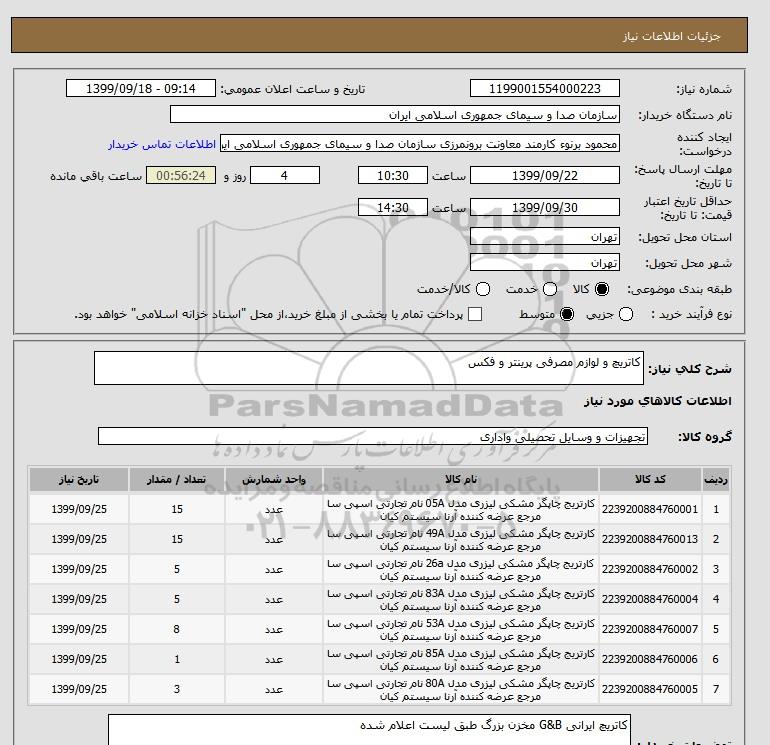Click the 83A cartridge product name
Image resolution: width=770 pixels, height=745 pixels.
[x=461, y=600]
